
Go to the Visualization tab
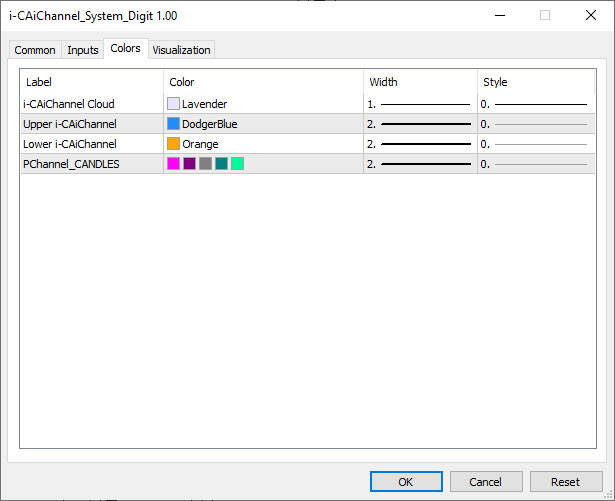click(x=181, y=50)
